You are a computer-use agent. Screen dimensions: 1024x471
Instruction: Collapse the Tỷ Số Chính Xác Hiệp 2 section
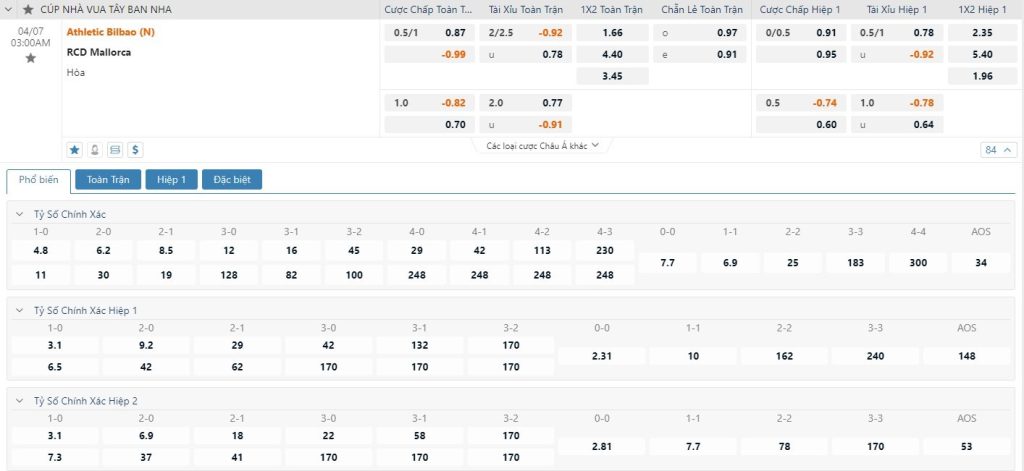point(21,400)
